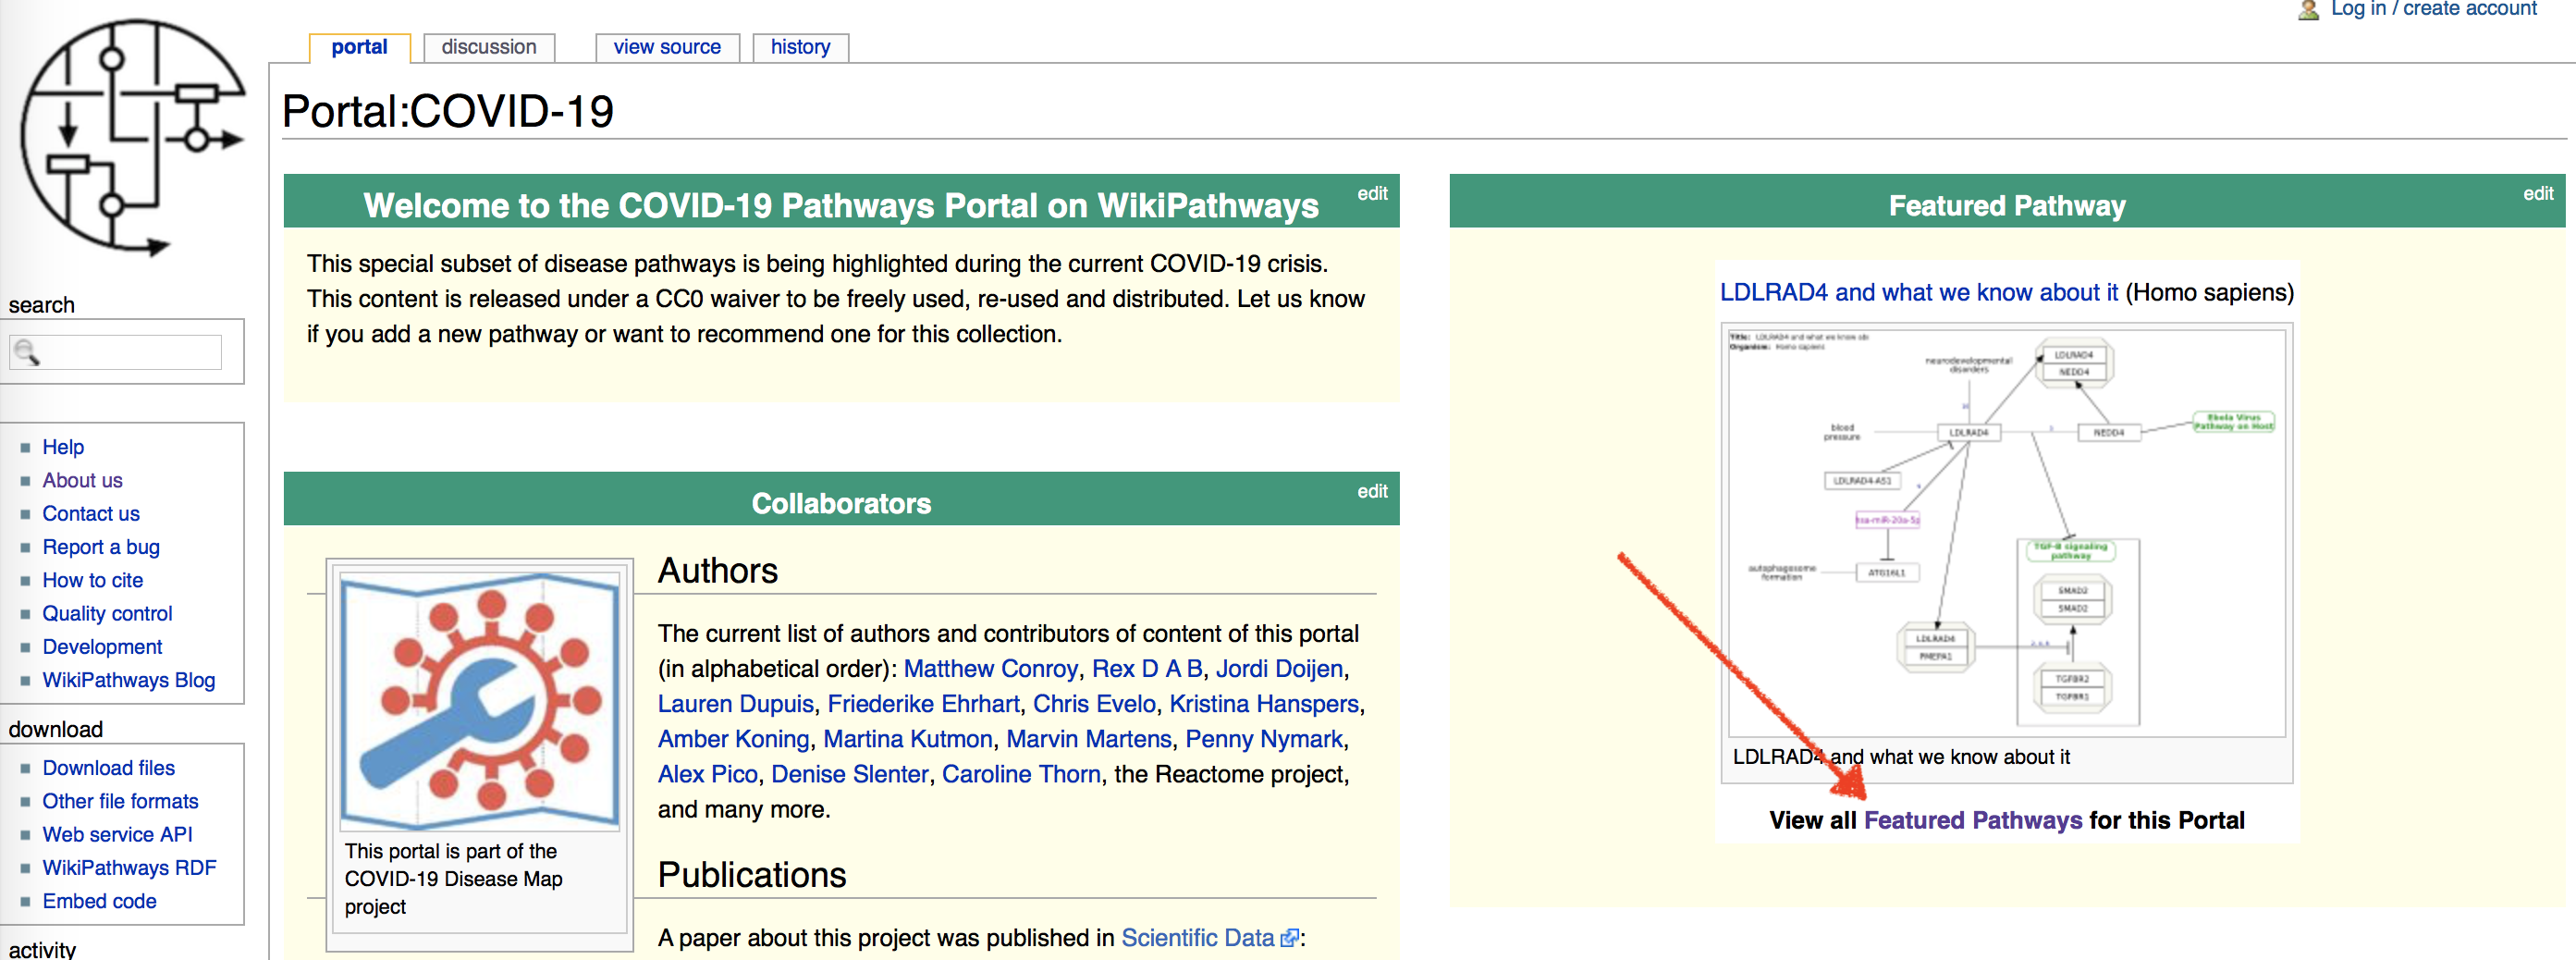
Task: Open the LDLRAD4 pathway diagram thumbnail
Action: pos(2006,530)
